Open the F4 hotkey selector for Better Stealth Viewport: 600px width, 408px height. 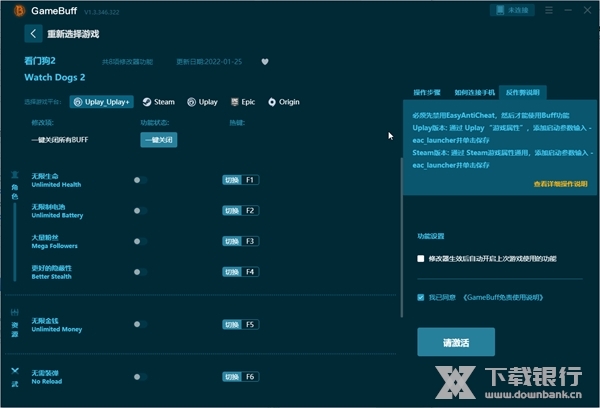(x=241, y=271)
